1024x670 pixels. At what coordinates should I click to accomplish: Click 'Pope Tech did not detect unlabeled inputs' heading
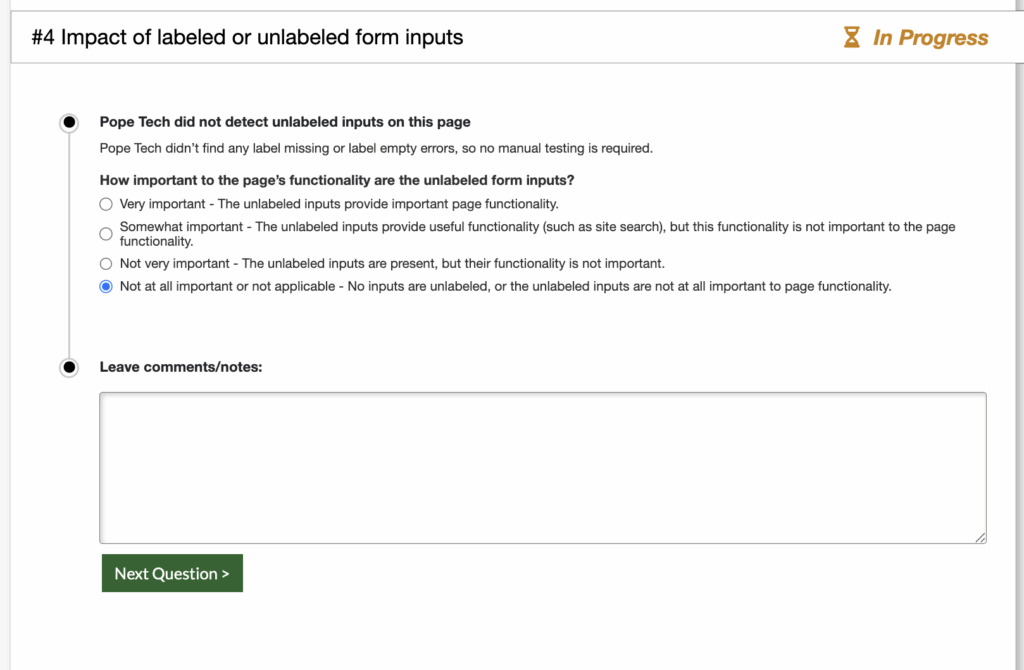pos(285,123)
